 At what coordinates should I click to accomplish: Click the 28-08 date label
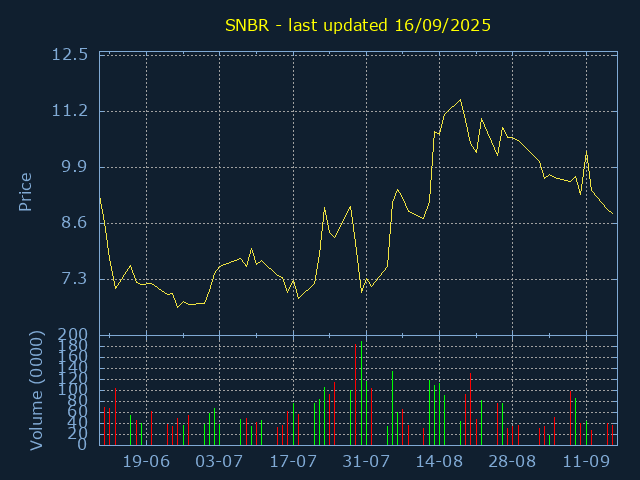pyautogui.click(x=512, y=462)
